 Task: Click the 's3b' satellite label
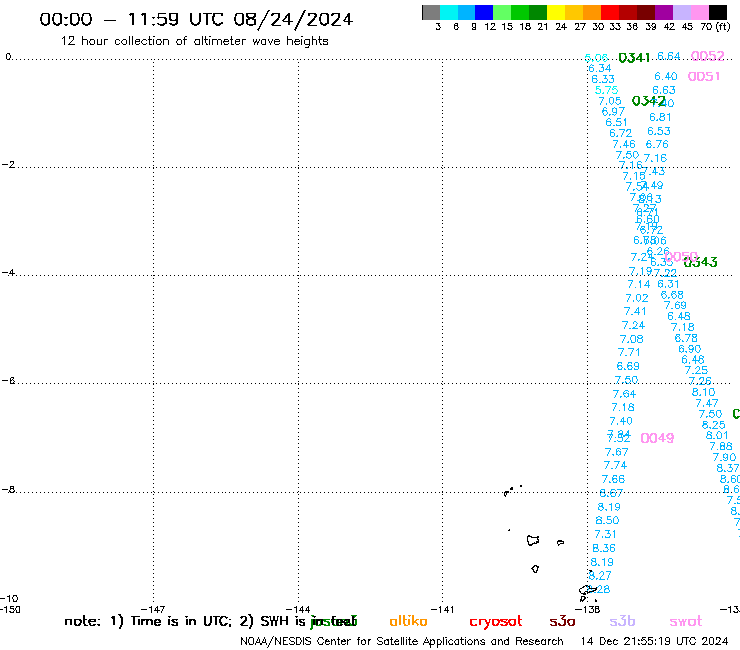click(622, 621)
